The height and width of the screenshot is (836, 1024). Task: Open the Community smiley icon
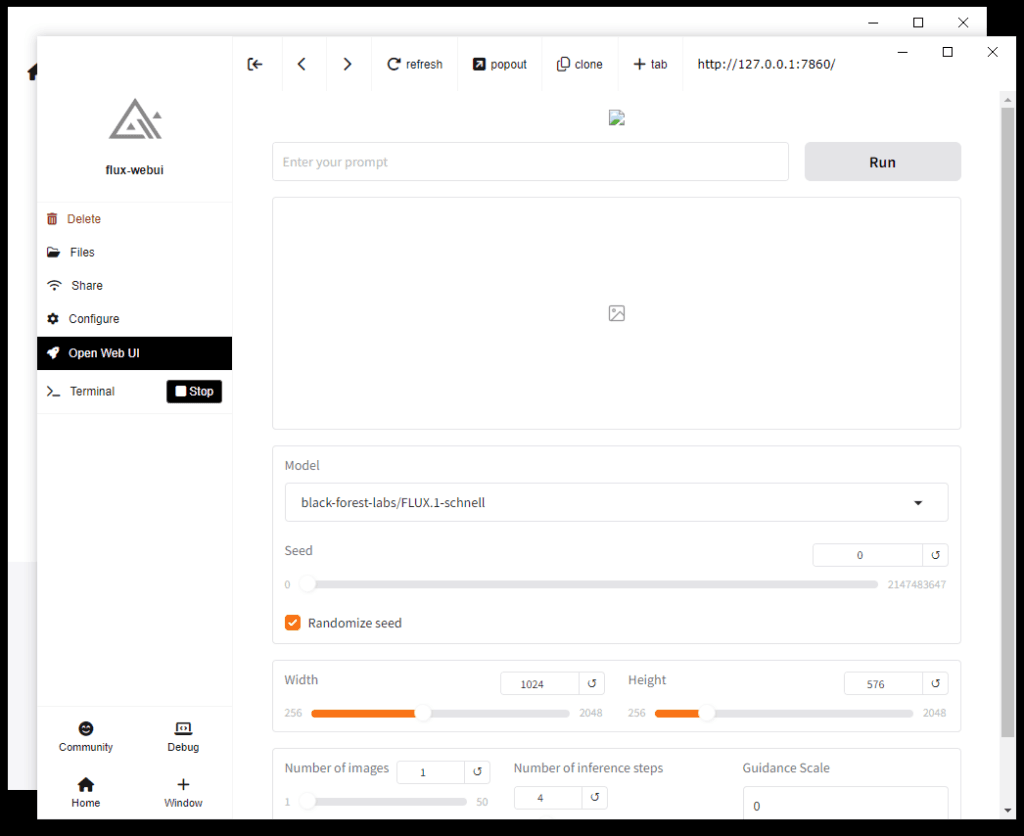point(86,728)
